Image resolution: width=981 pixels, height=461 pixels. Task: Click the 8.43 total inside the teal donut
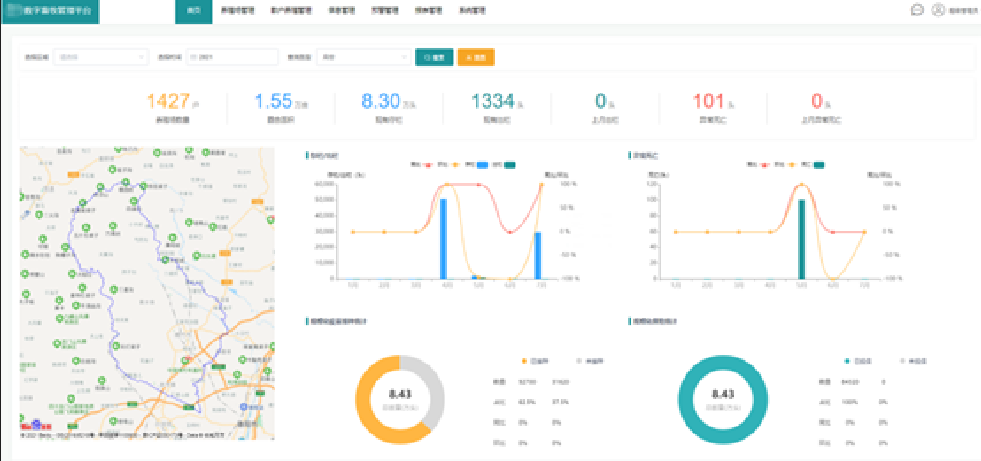(723, 394)
